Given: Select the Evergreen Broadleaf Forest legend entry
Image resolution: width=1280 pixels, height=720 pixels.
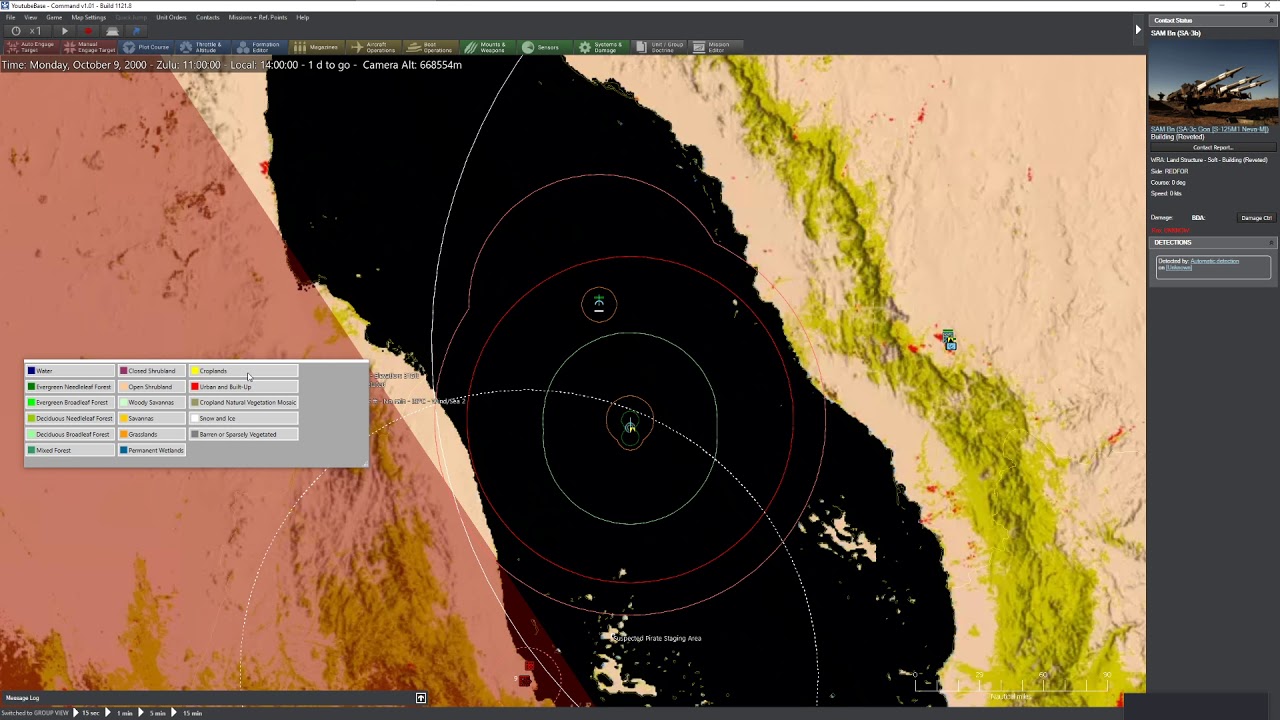Looking at the screenshot, I should click(70, 403).
